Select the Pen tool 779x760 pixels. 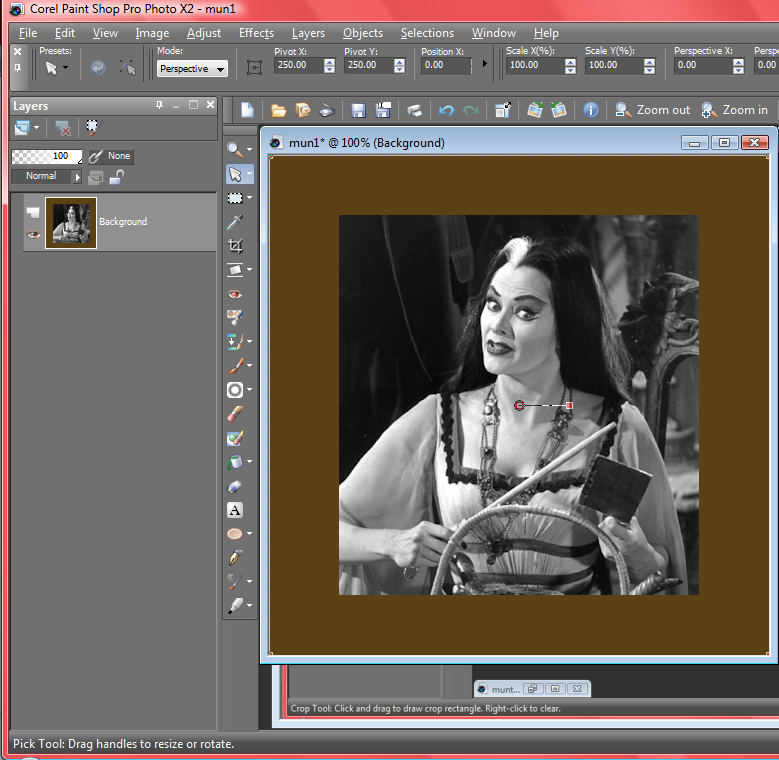pyautogui.click(x=234, y=558)
